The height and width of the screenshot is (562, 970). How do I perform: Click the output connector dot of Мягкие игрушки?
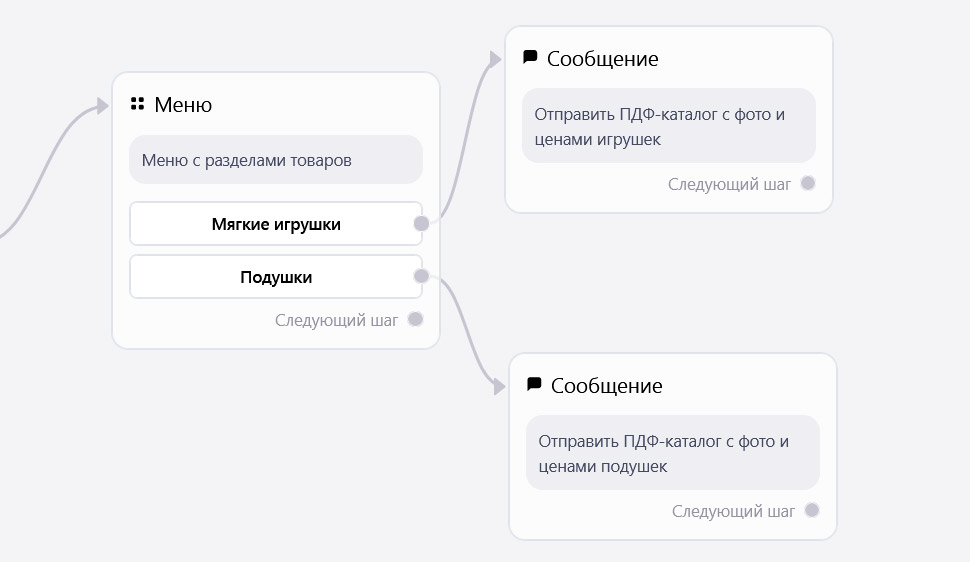tap(421, 223)
